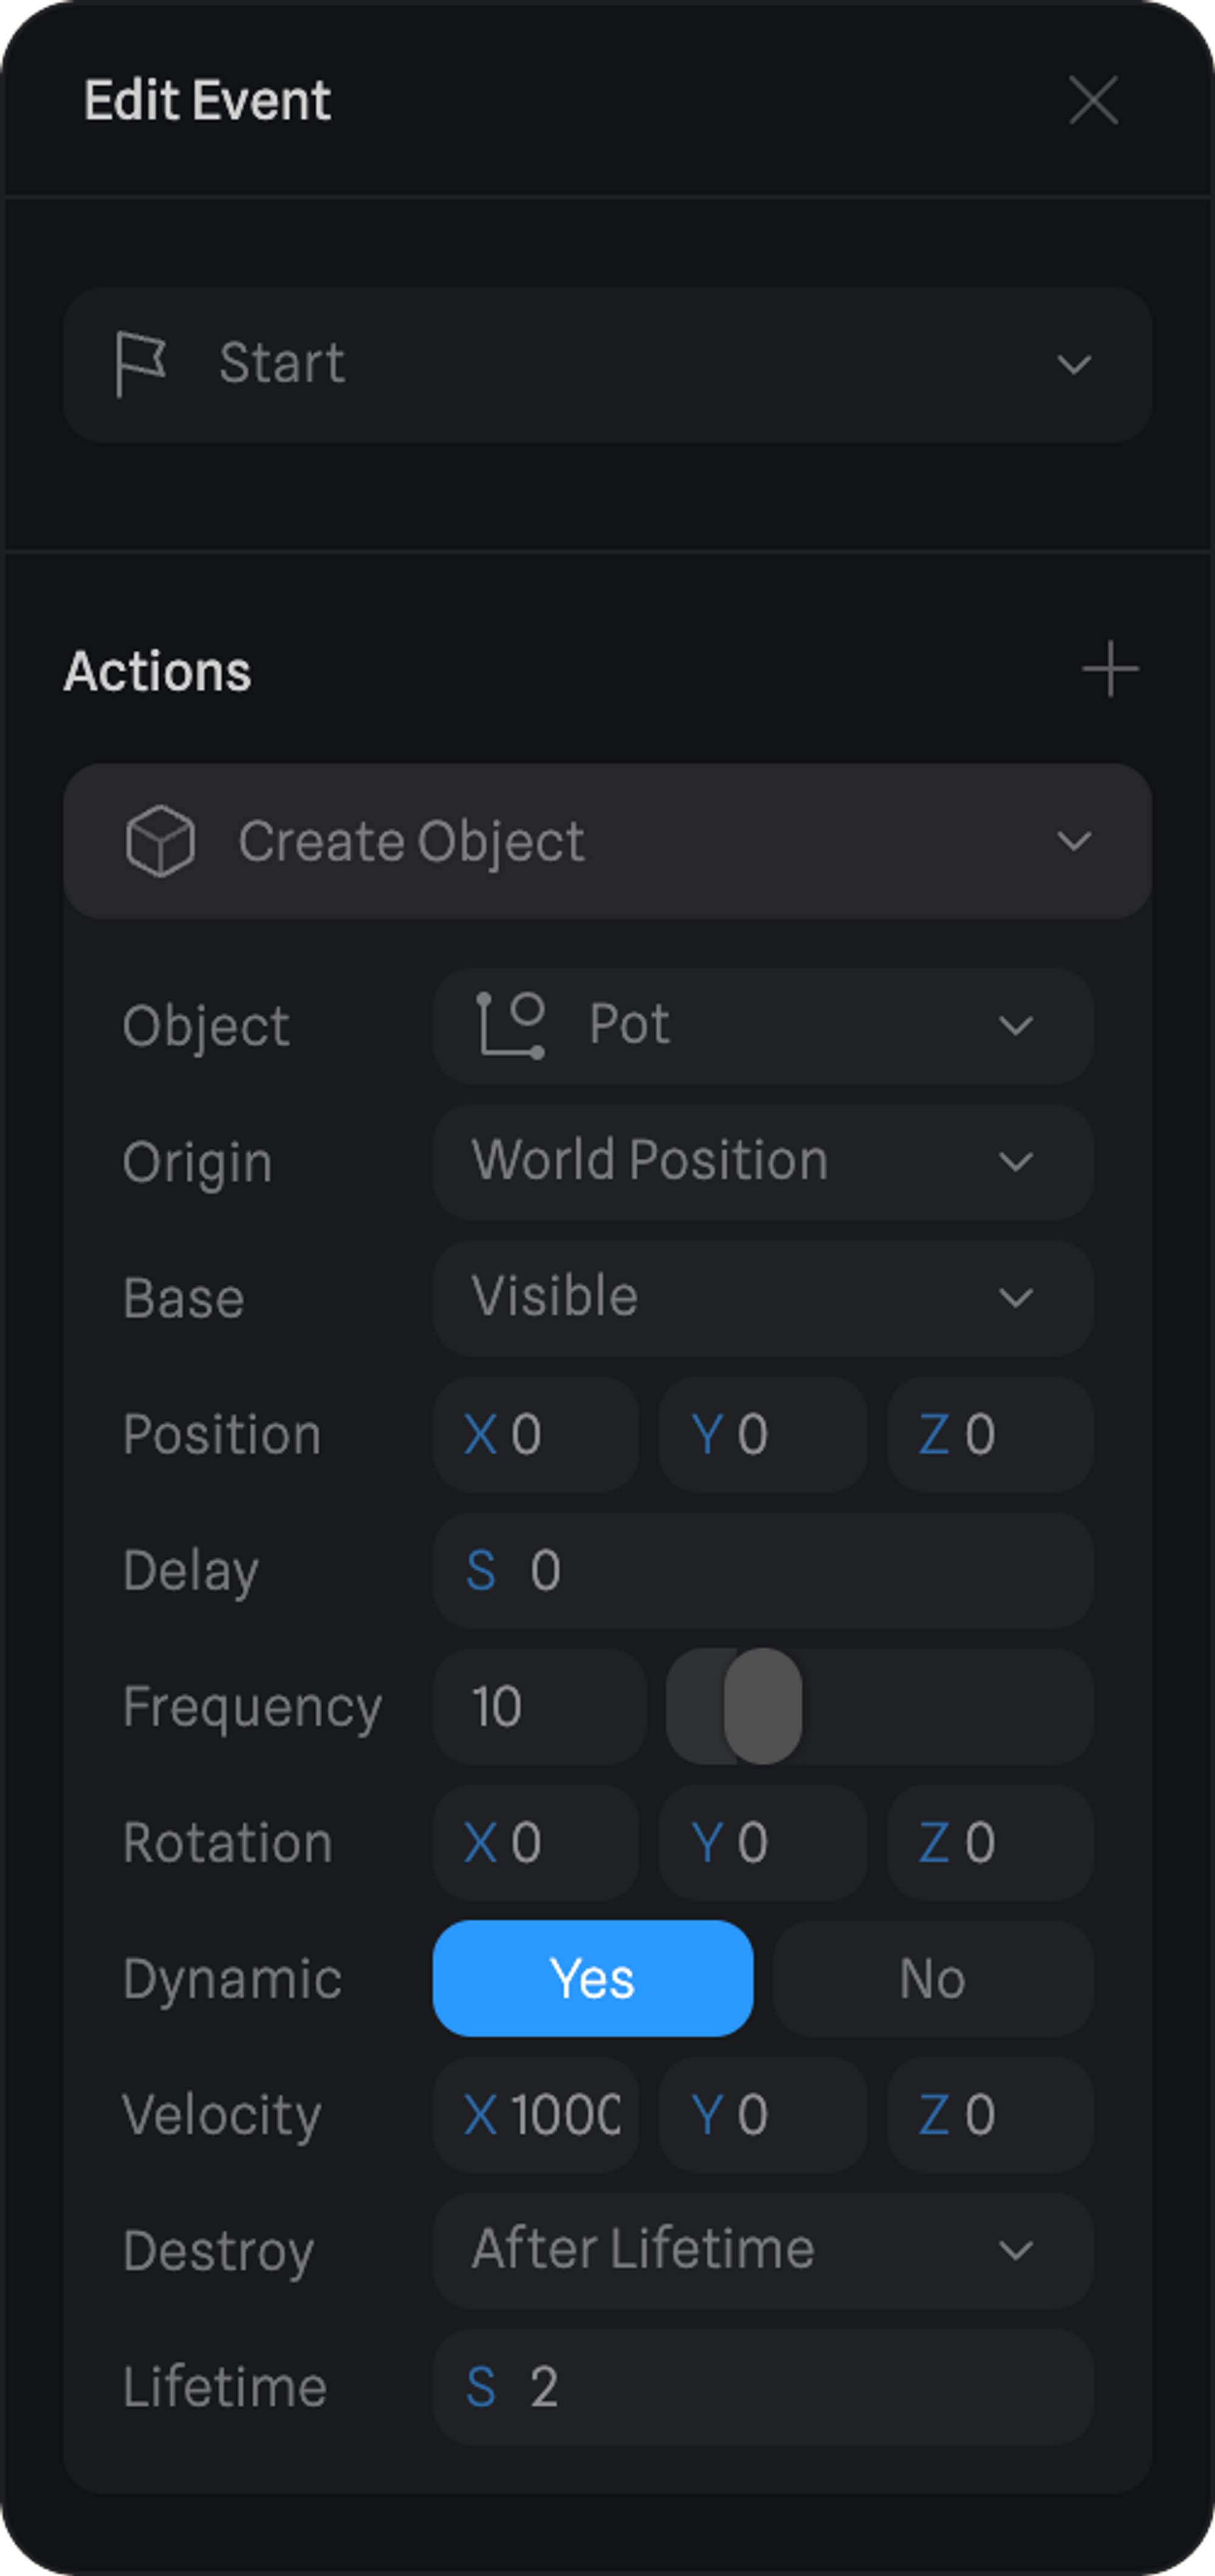Click the flag icon beside Start
The image size is (1215, 2576).
tap(140, 364)
